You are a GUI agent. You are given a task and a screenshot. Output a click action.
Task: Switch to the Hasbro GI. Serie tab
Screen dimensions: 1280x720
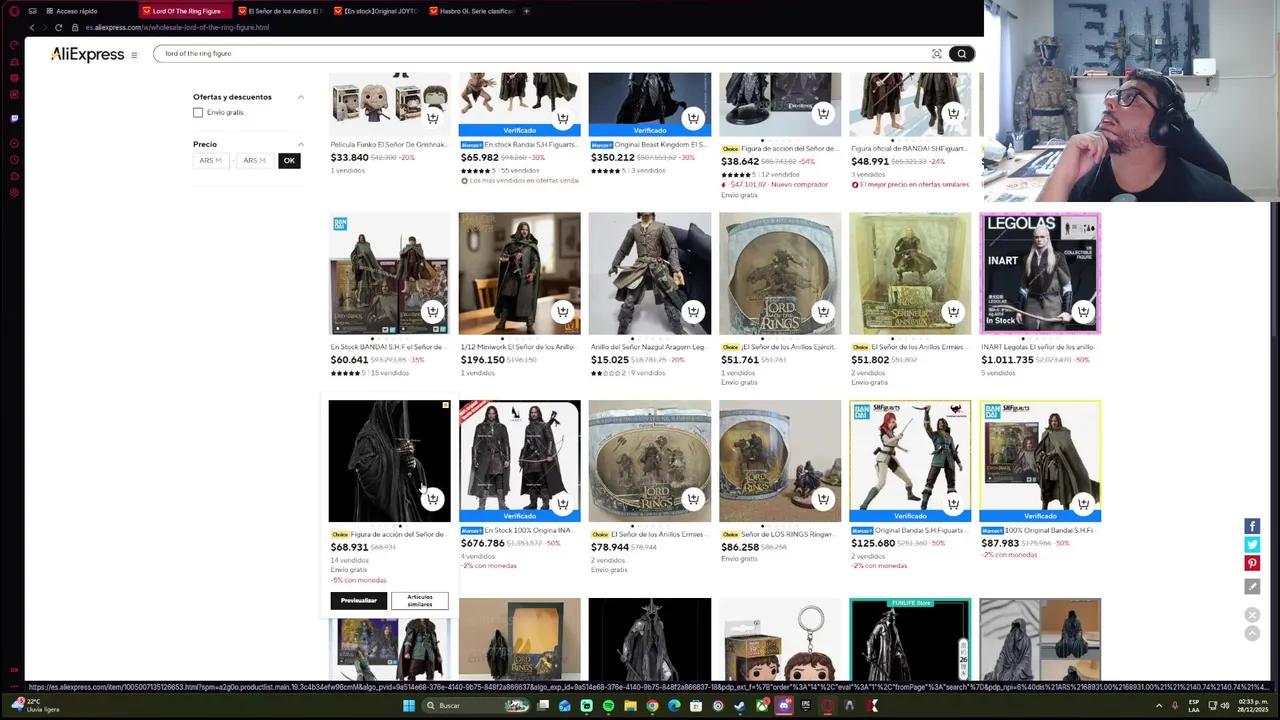(471, 11)
